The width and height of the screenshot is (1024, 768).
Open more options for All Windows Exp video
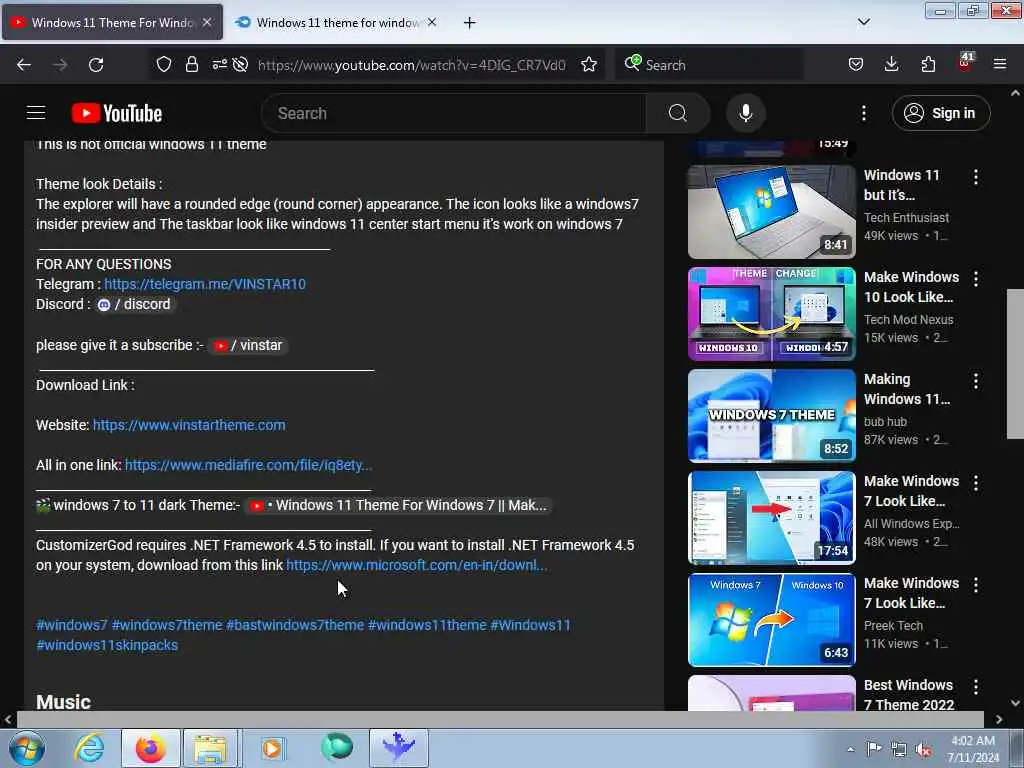[976, 483]
